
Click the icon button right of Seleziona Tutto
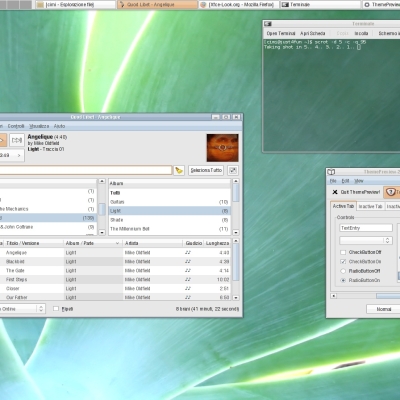point(233,170)
